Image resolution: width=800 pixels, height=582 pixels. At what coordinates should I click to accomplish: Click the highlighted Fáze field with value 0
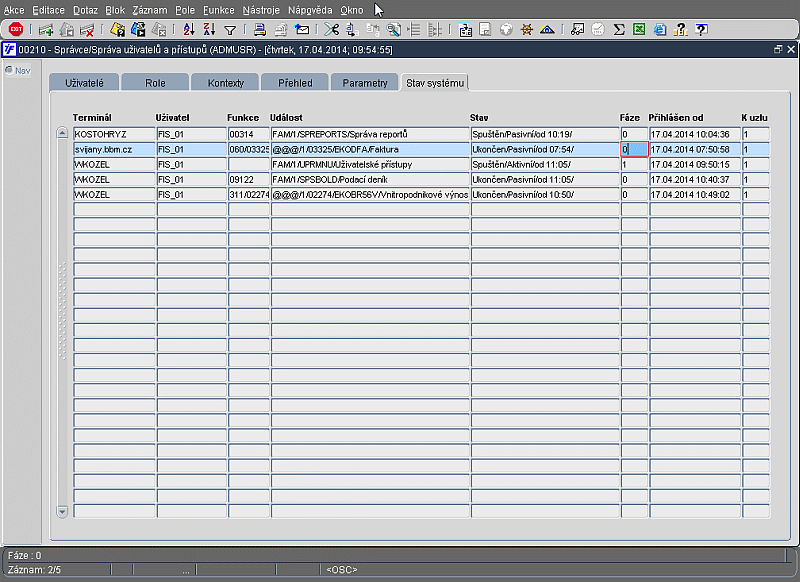pos(634,149)
